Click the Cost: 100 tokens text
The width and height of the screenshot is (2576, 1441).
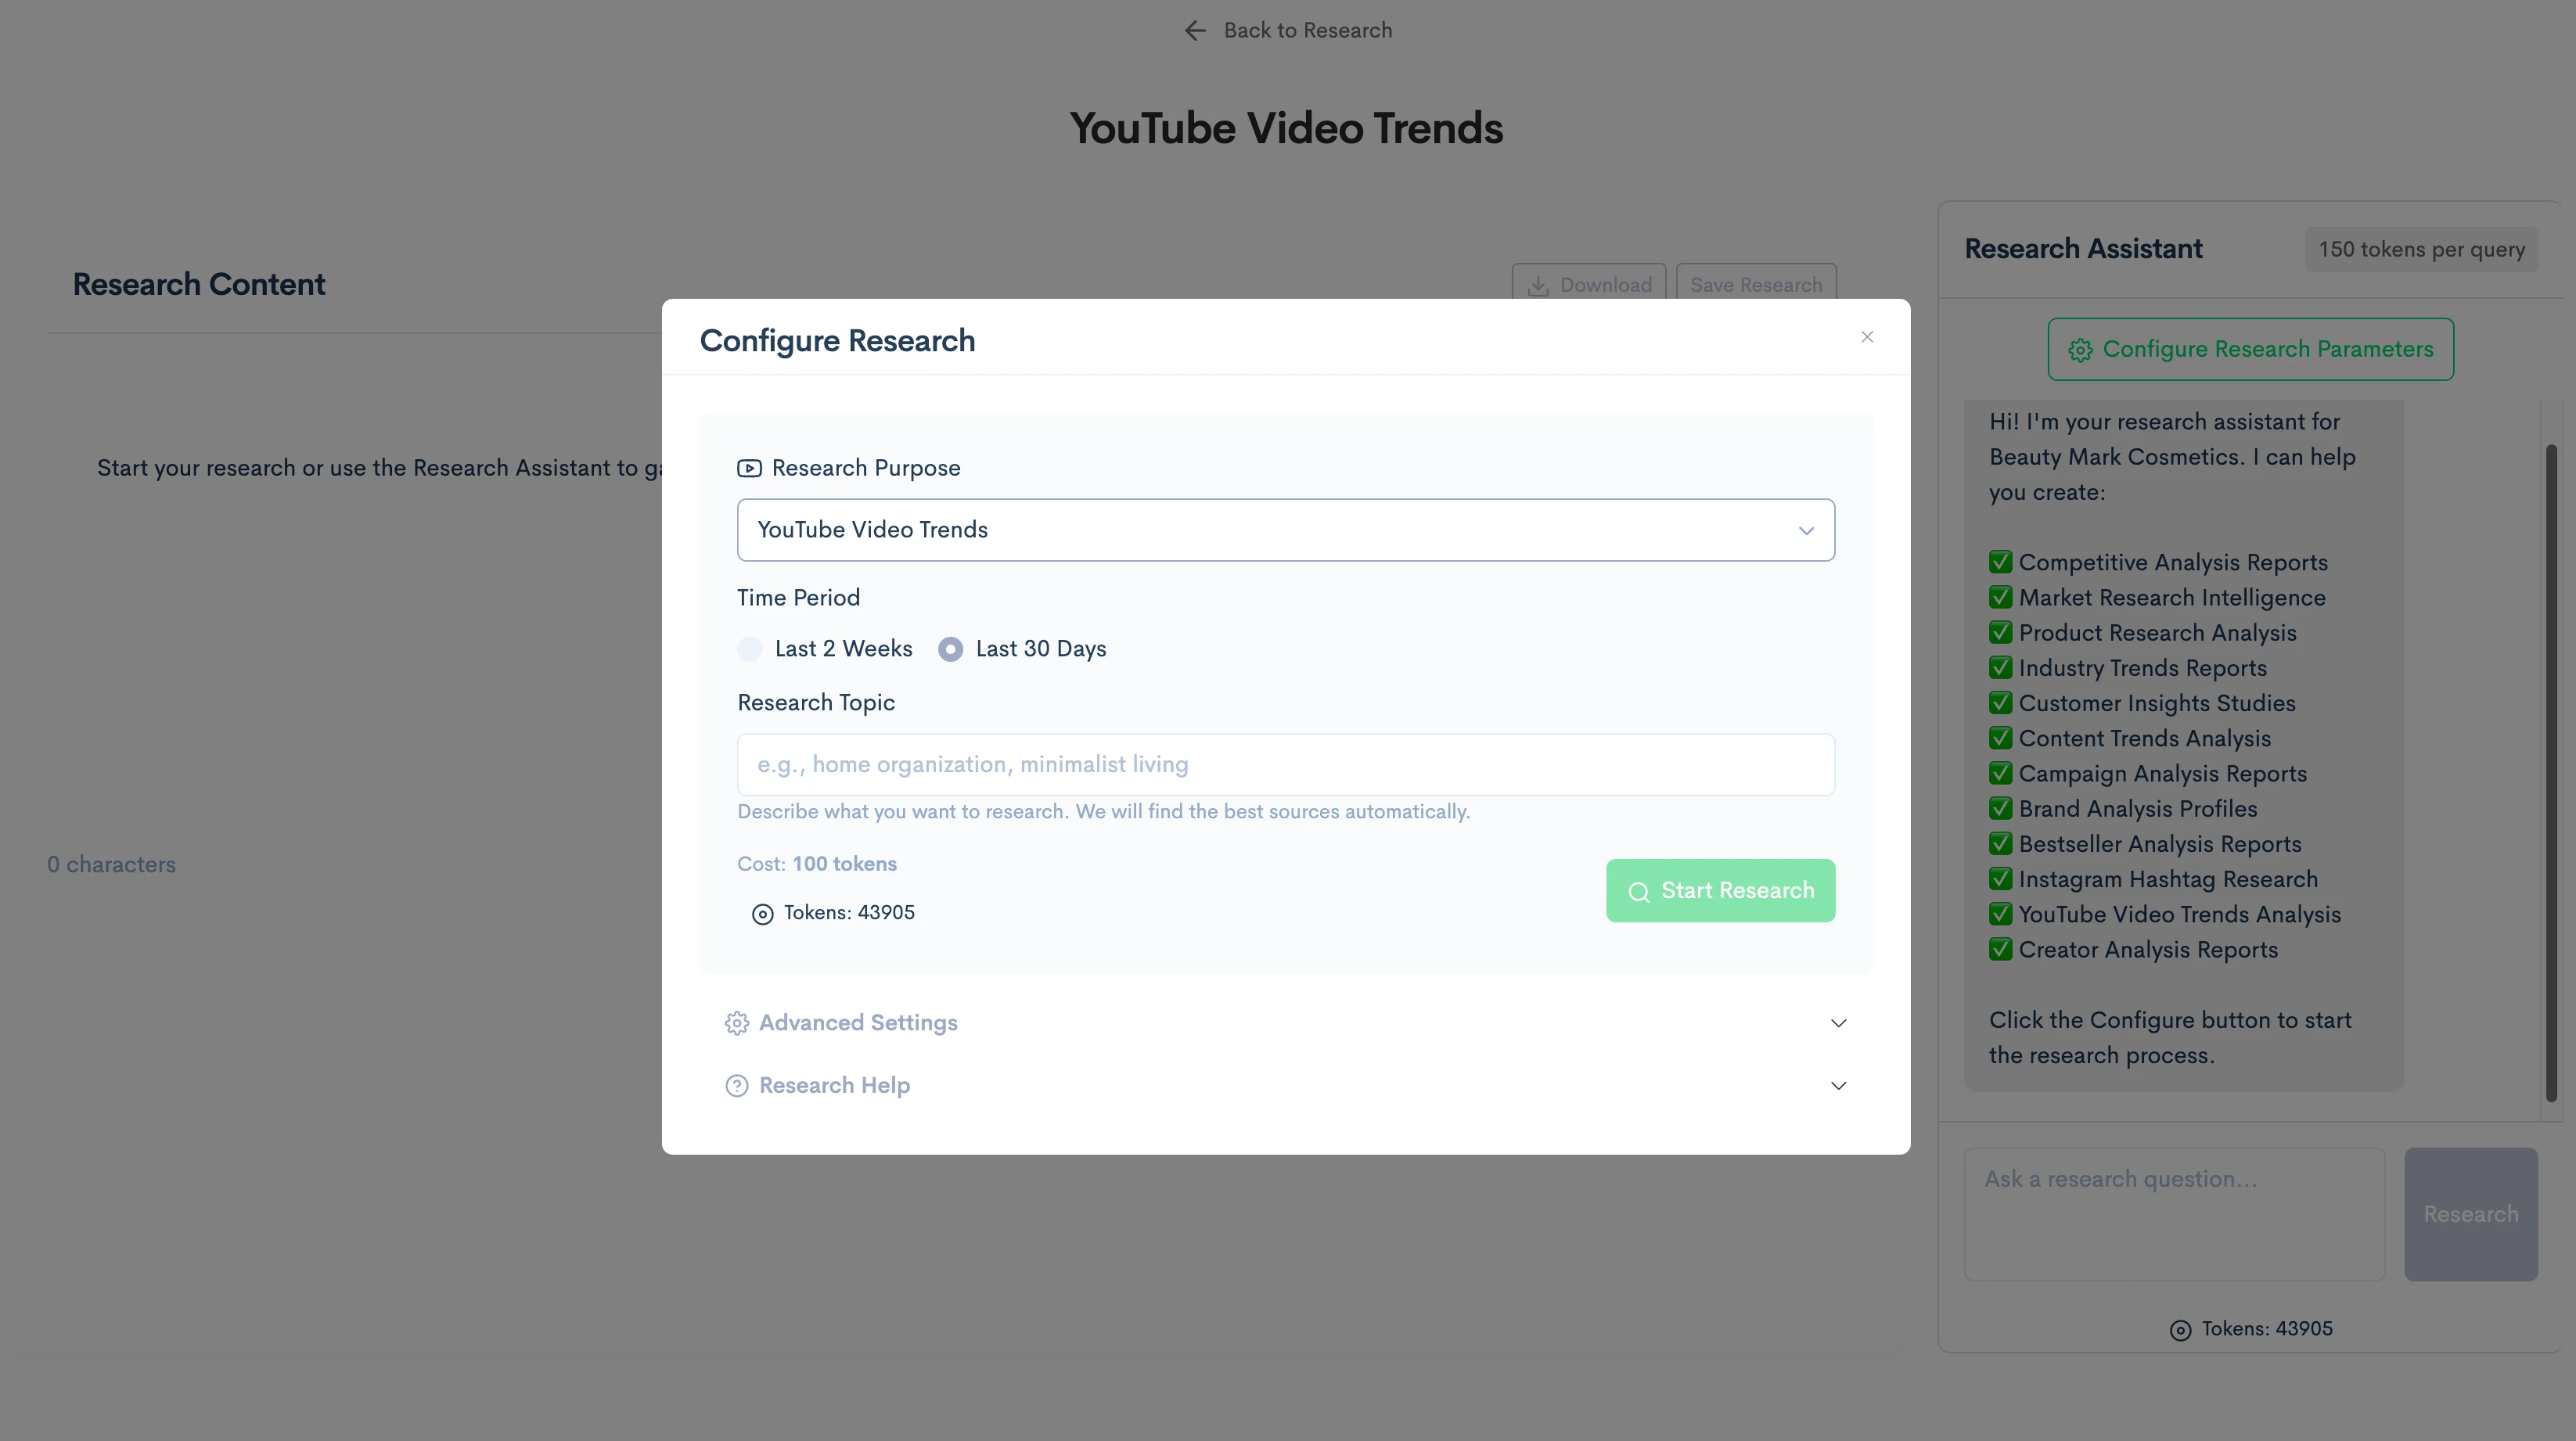pyautogui.click(x=817, y=864)
